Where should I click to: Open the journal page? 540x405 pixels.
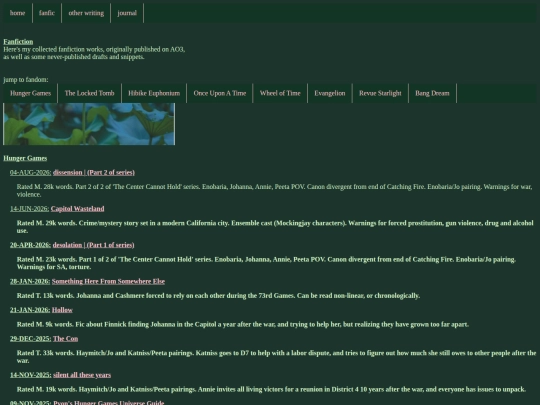127,13
